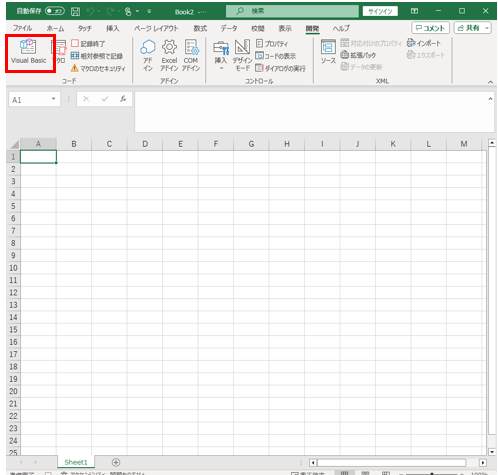This screenshot has width=498, height=475.
Task: Click the save icon in title bar
Action: point(75,12)
